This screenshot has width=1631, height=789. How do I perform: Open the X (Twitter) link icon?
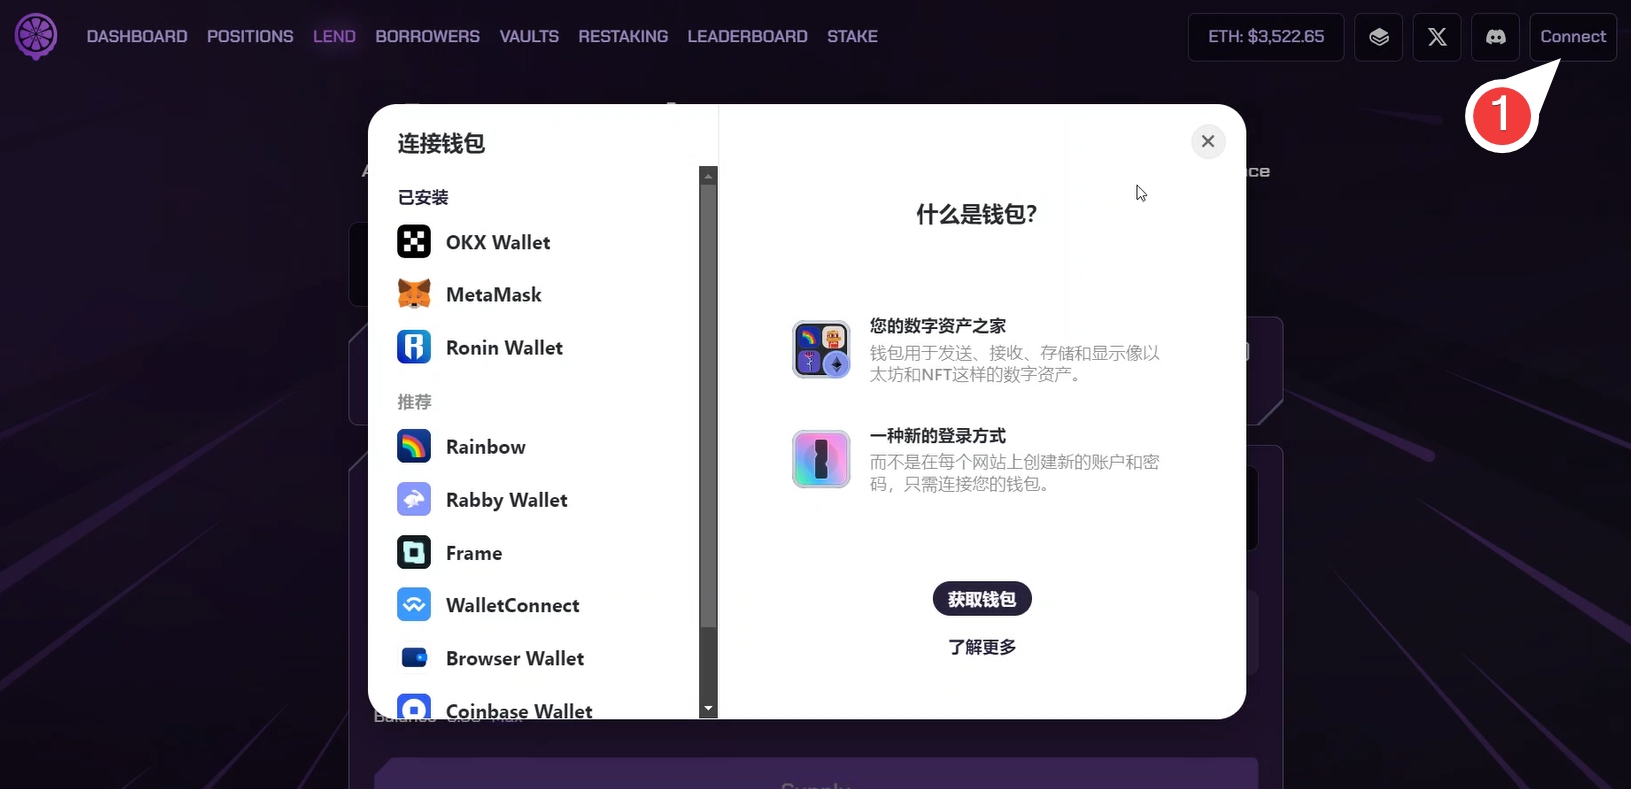pos(1437,37)
